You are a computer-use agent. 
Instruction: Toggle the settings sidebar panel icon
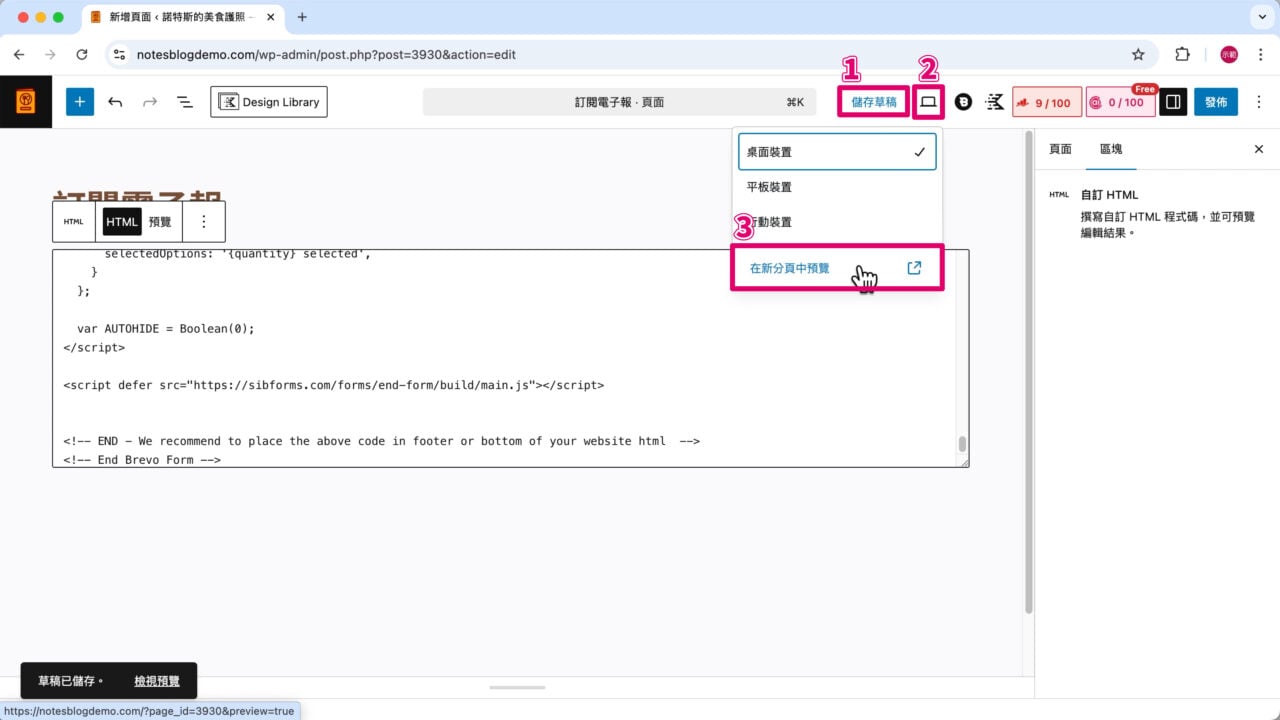point(1173,102)
